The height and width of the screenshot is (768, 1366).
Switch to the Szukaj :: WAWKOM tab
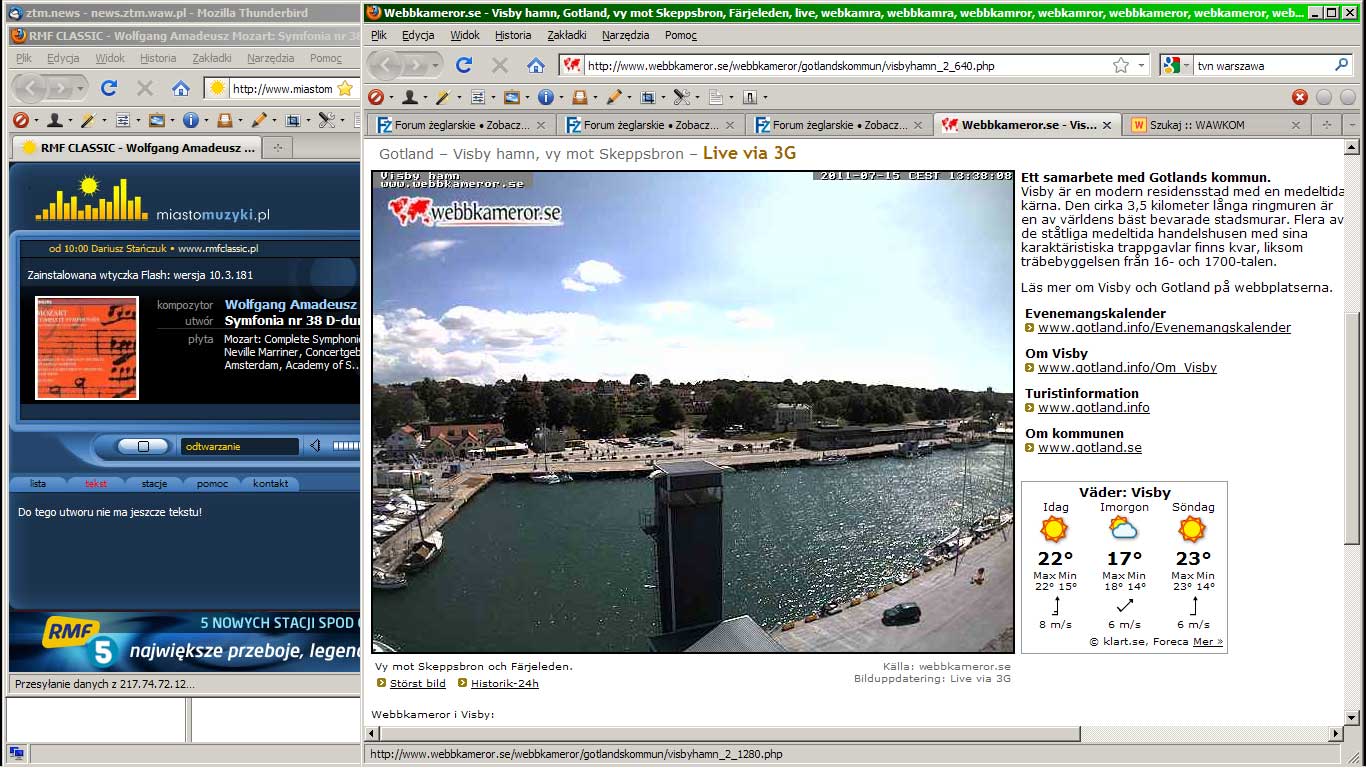point(1196,125)
